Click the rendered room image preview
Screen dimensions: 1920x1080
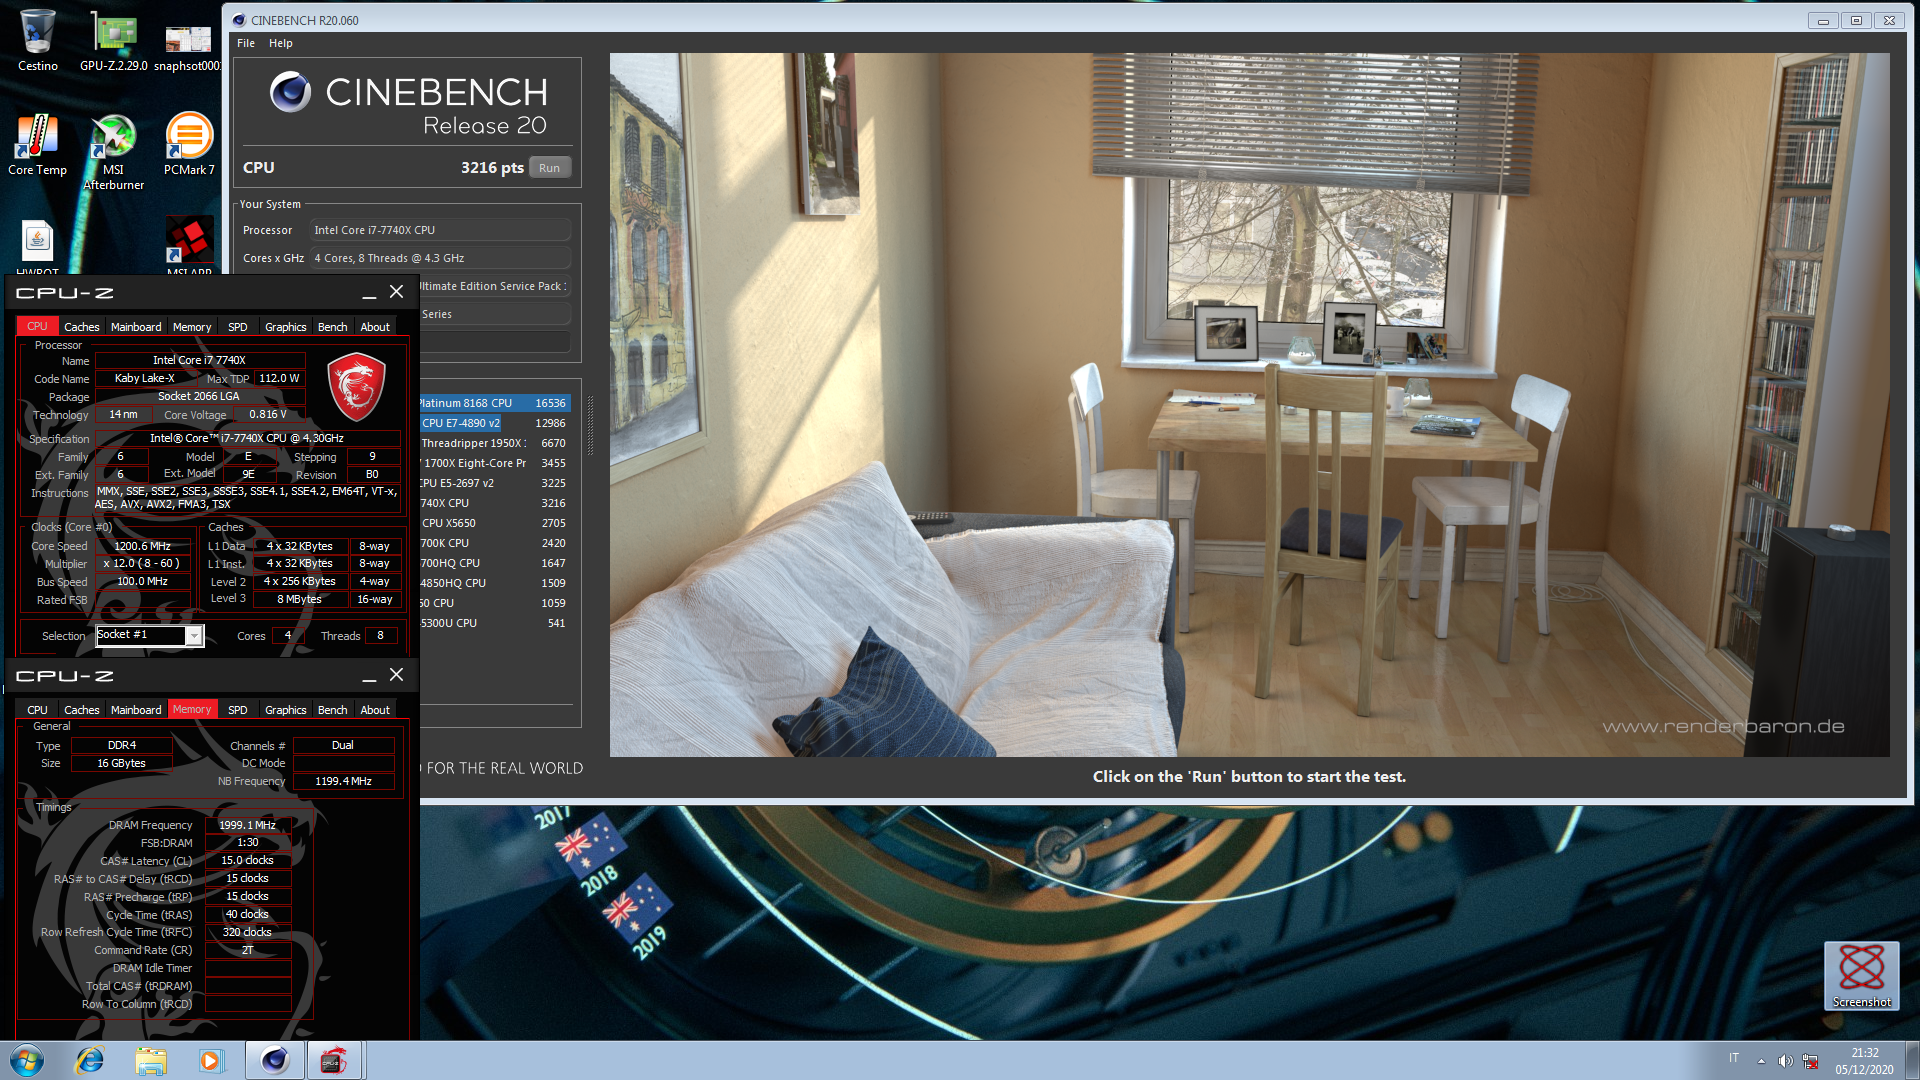pyautogui.click(x=1249, y=405)
